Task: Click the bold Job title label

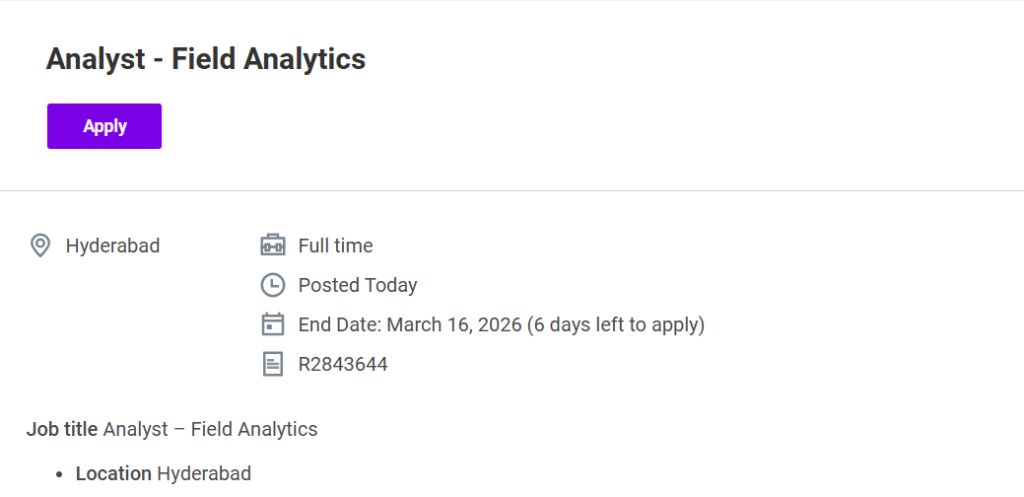Action: [62, 429]
